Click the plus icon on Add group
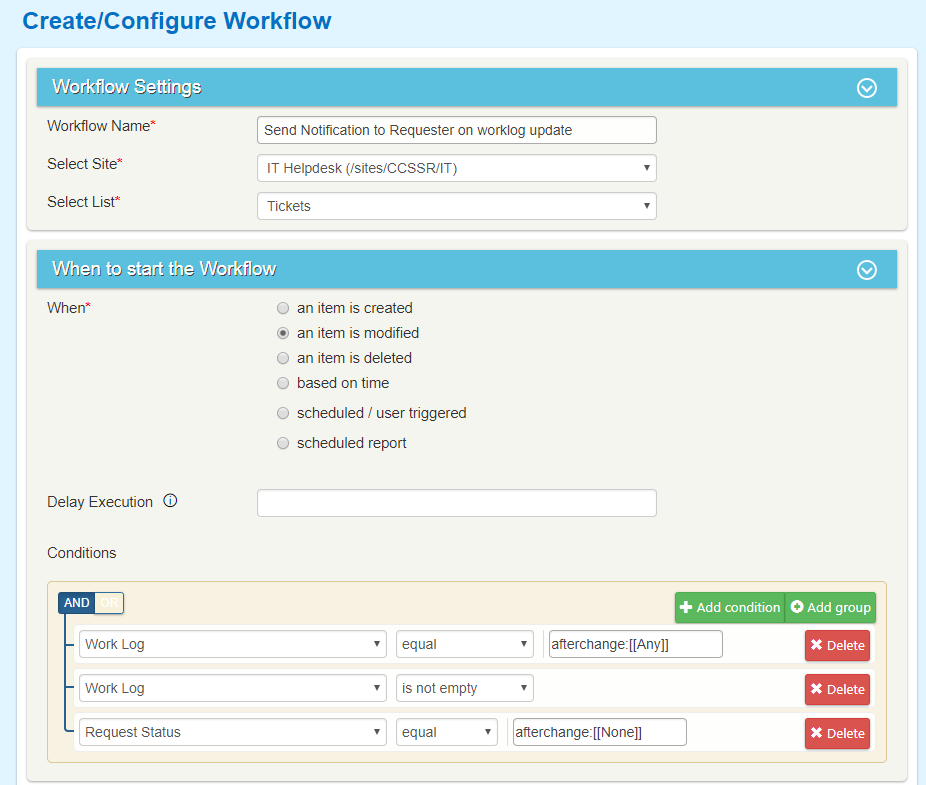The image size is (926, 785). click(796, 607)
